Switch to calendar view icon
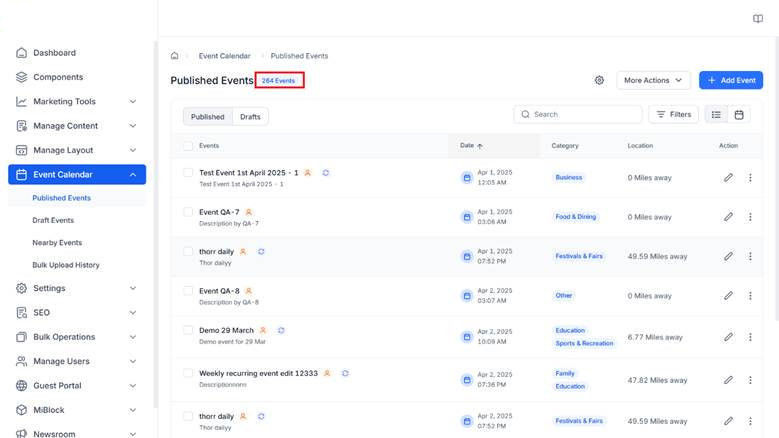This screenshot has width=779, height=438. (x=739, y=114)
